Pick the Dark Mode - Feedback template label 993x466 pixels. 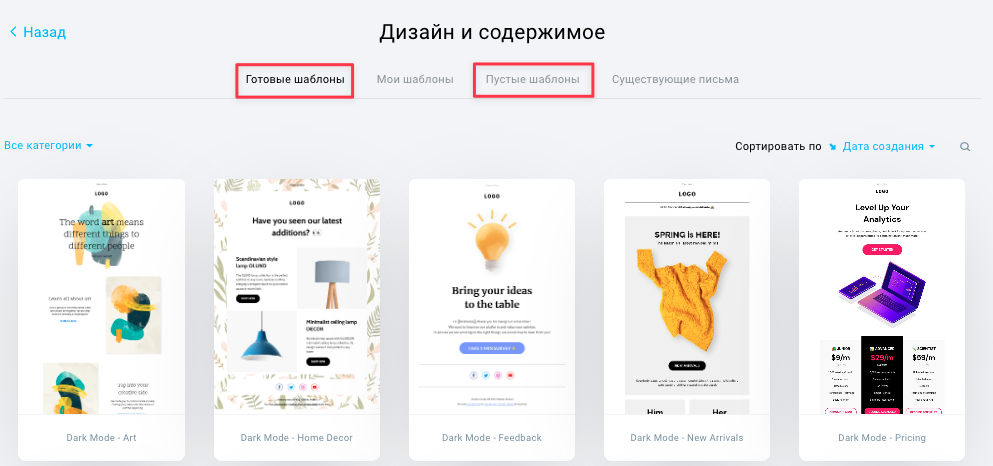click(492, 438)
